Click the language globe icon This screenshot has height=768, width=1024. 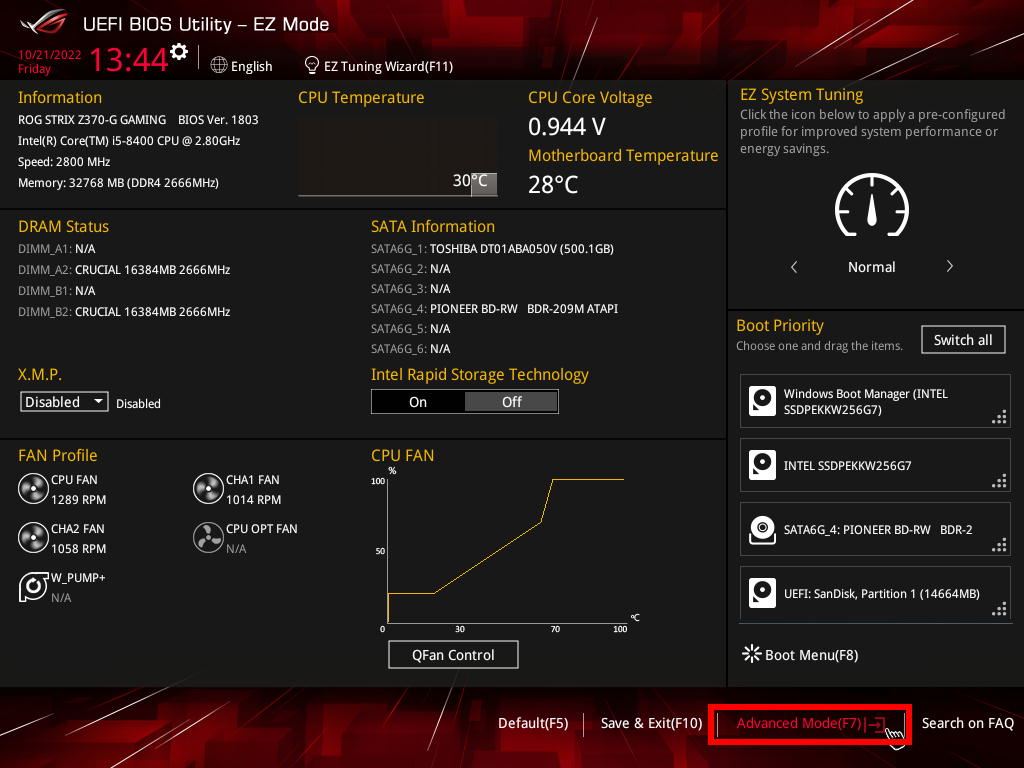219,65
